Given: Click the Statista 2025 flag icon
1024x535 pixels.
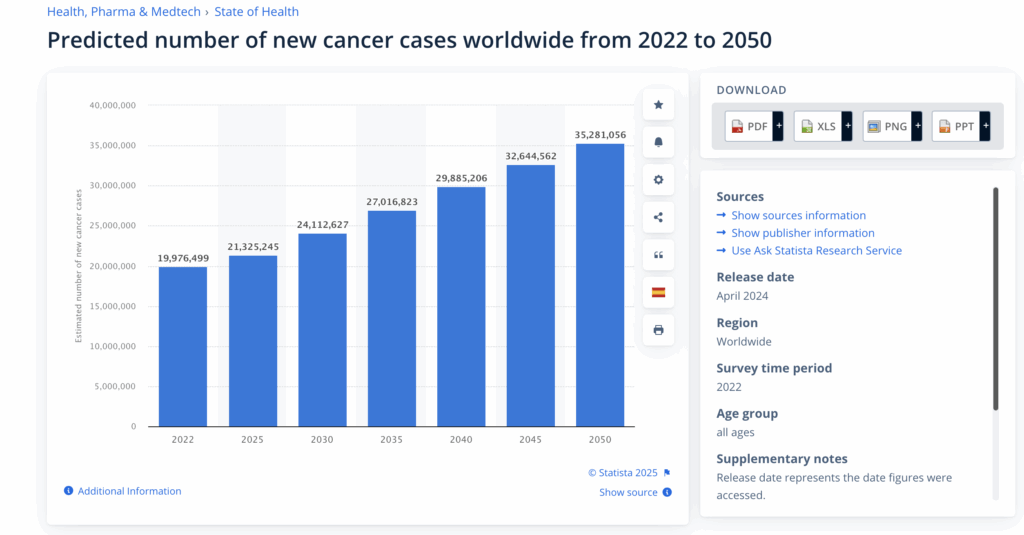Looking at the screenshot, I should point(667,473).
